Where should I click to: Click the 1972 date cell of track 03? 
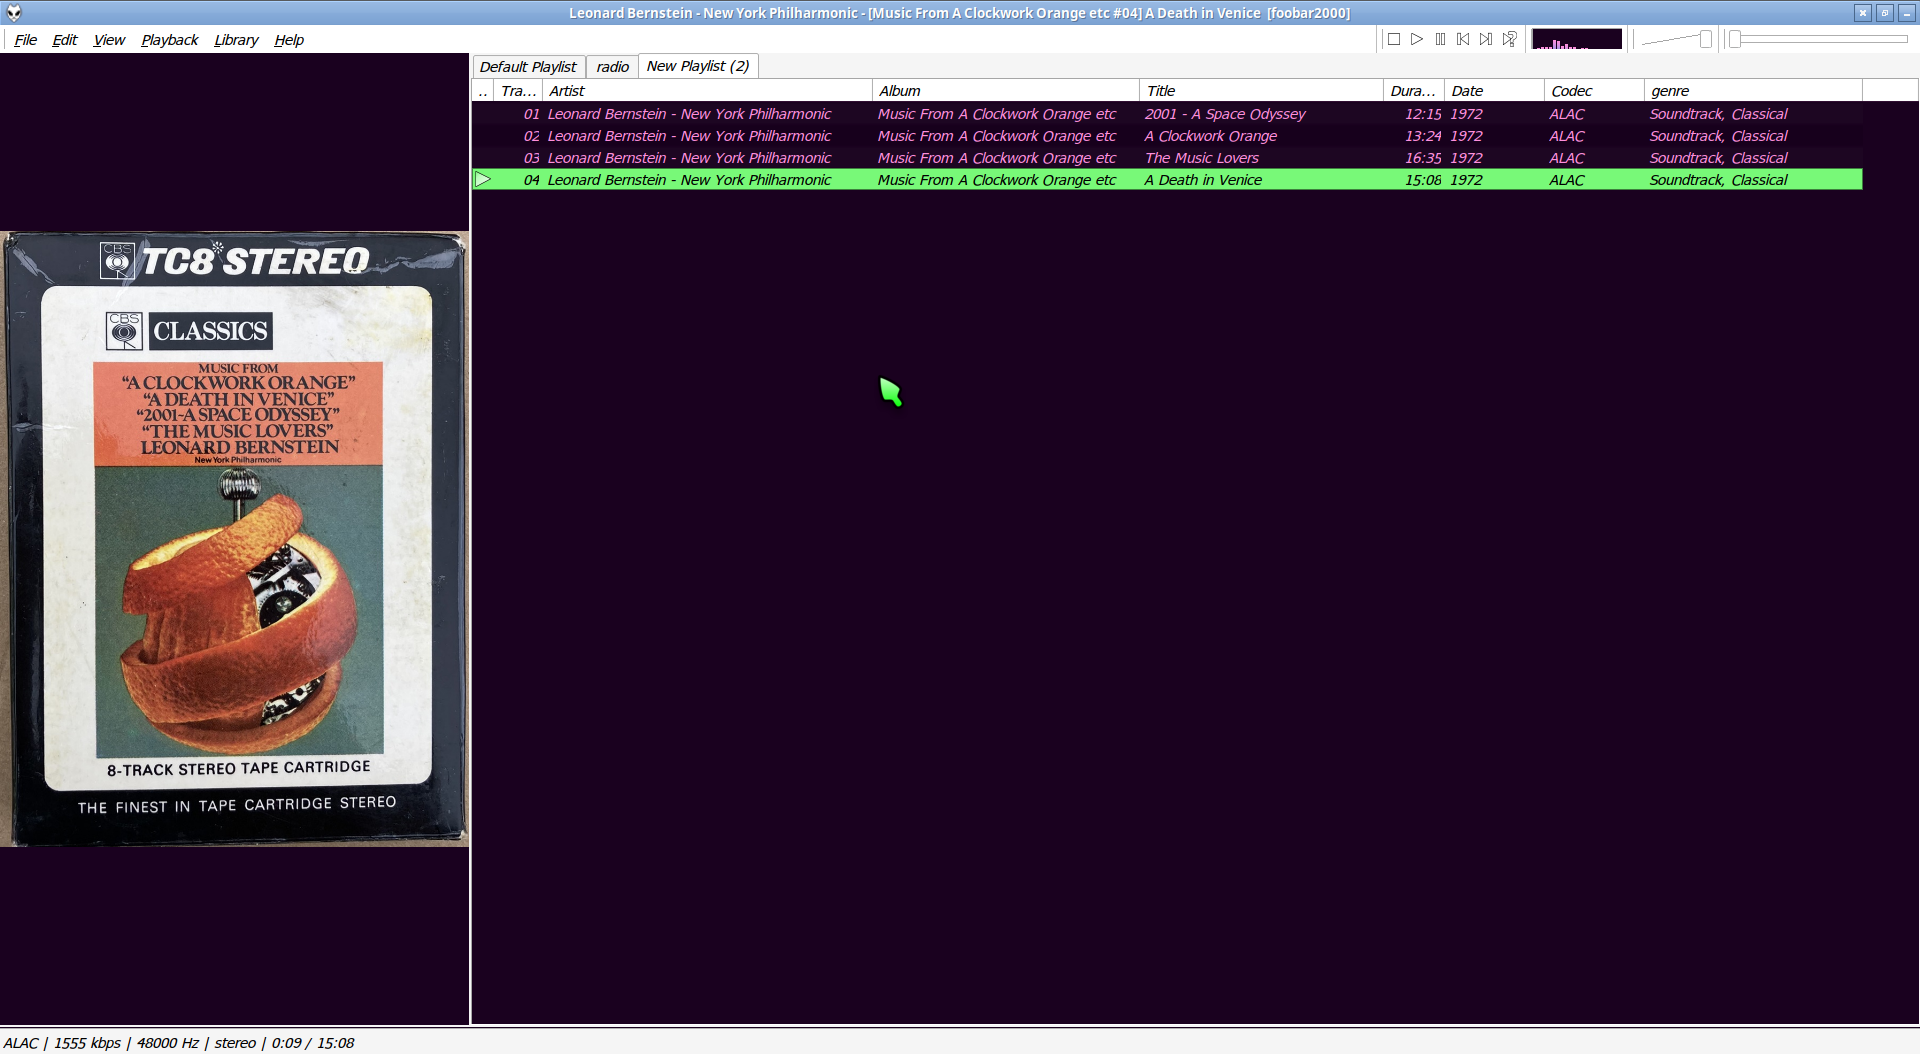click(1466, 158)
